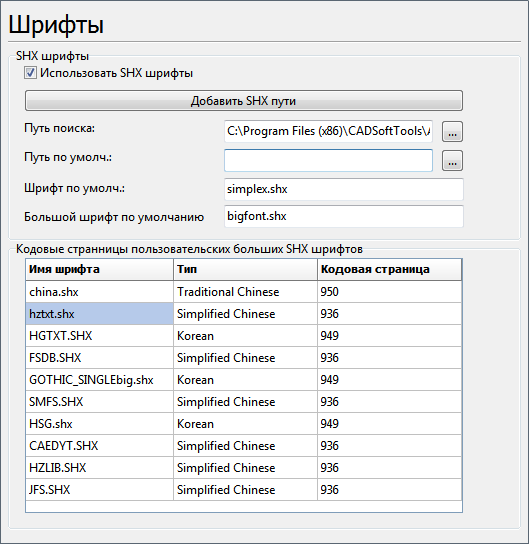Click Korean type cell for HGTXT.SHX
Viewport: 529px width, 544px height.
pyautogui.click(x=245, y=336)
